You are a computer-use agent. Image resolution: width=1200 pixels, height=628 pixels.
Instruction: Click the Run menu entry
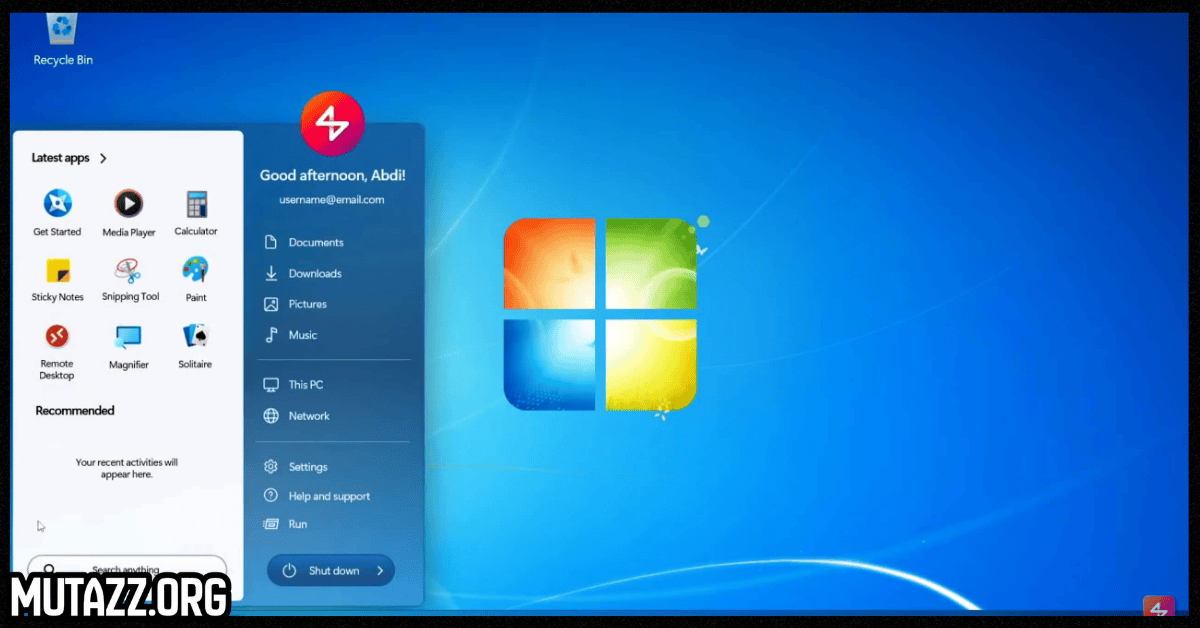click(x=297, y=524)
